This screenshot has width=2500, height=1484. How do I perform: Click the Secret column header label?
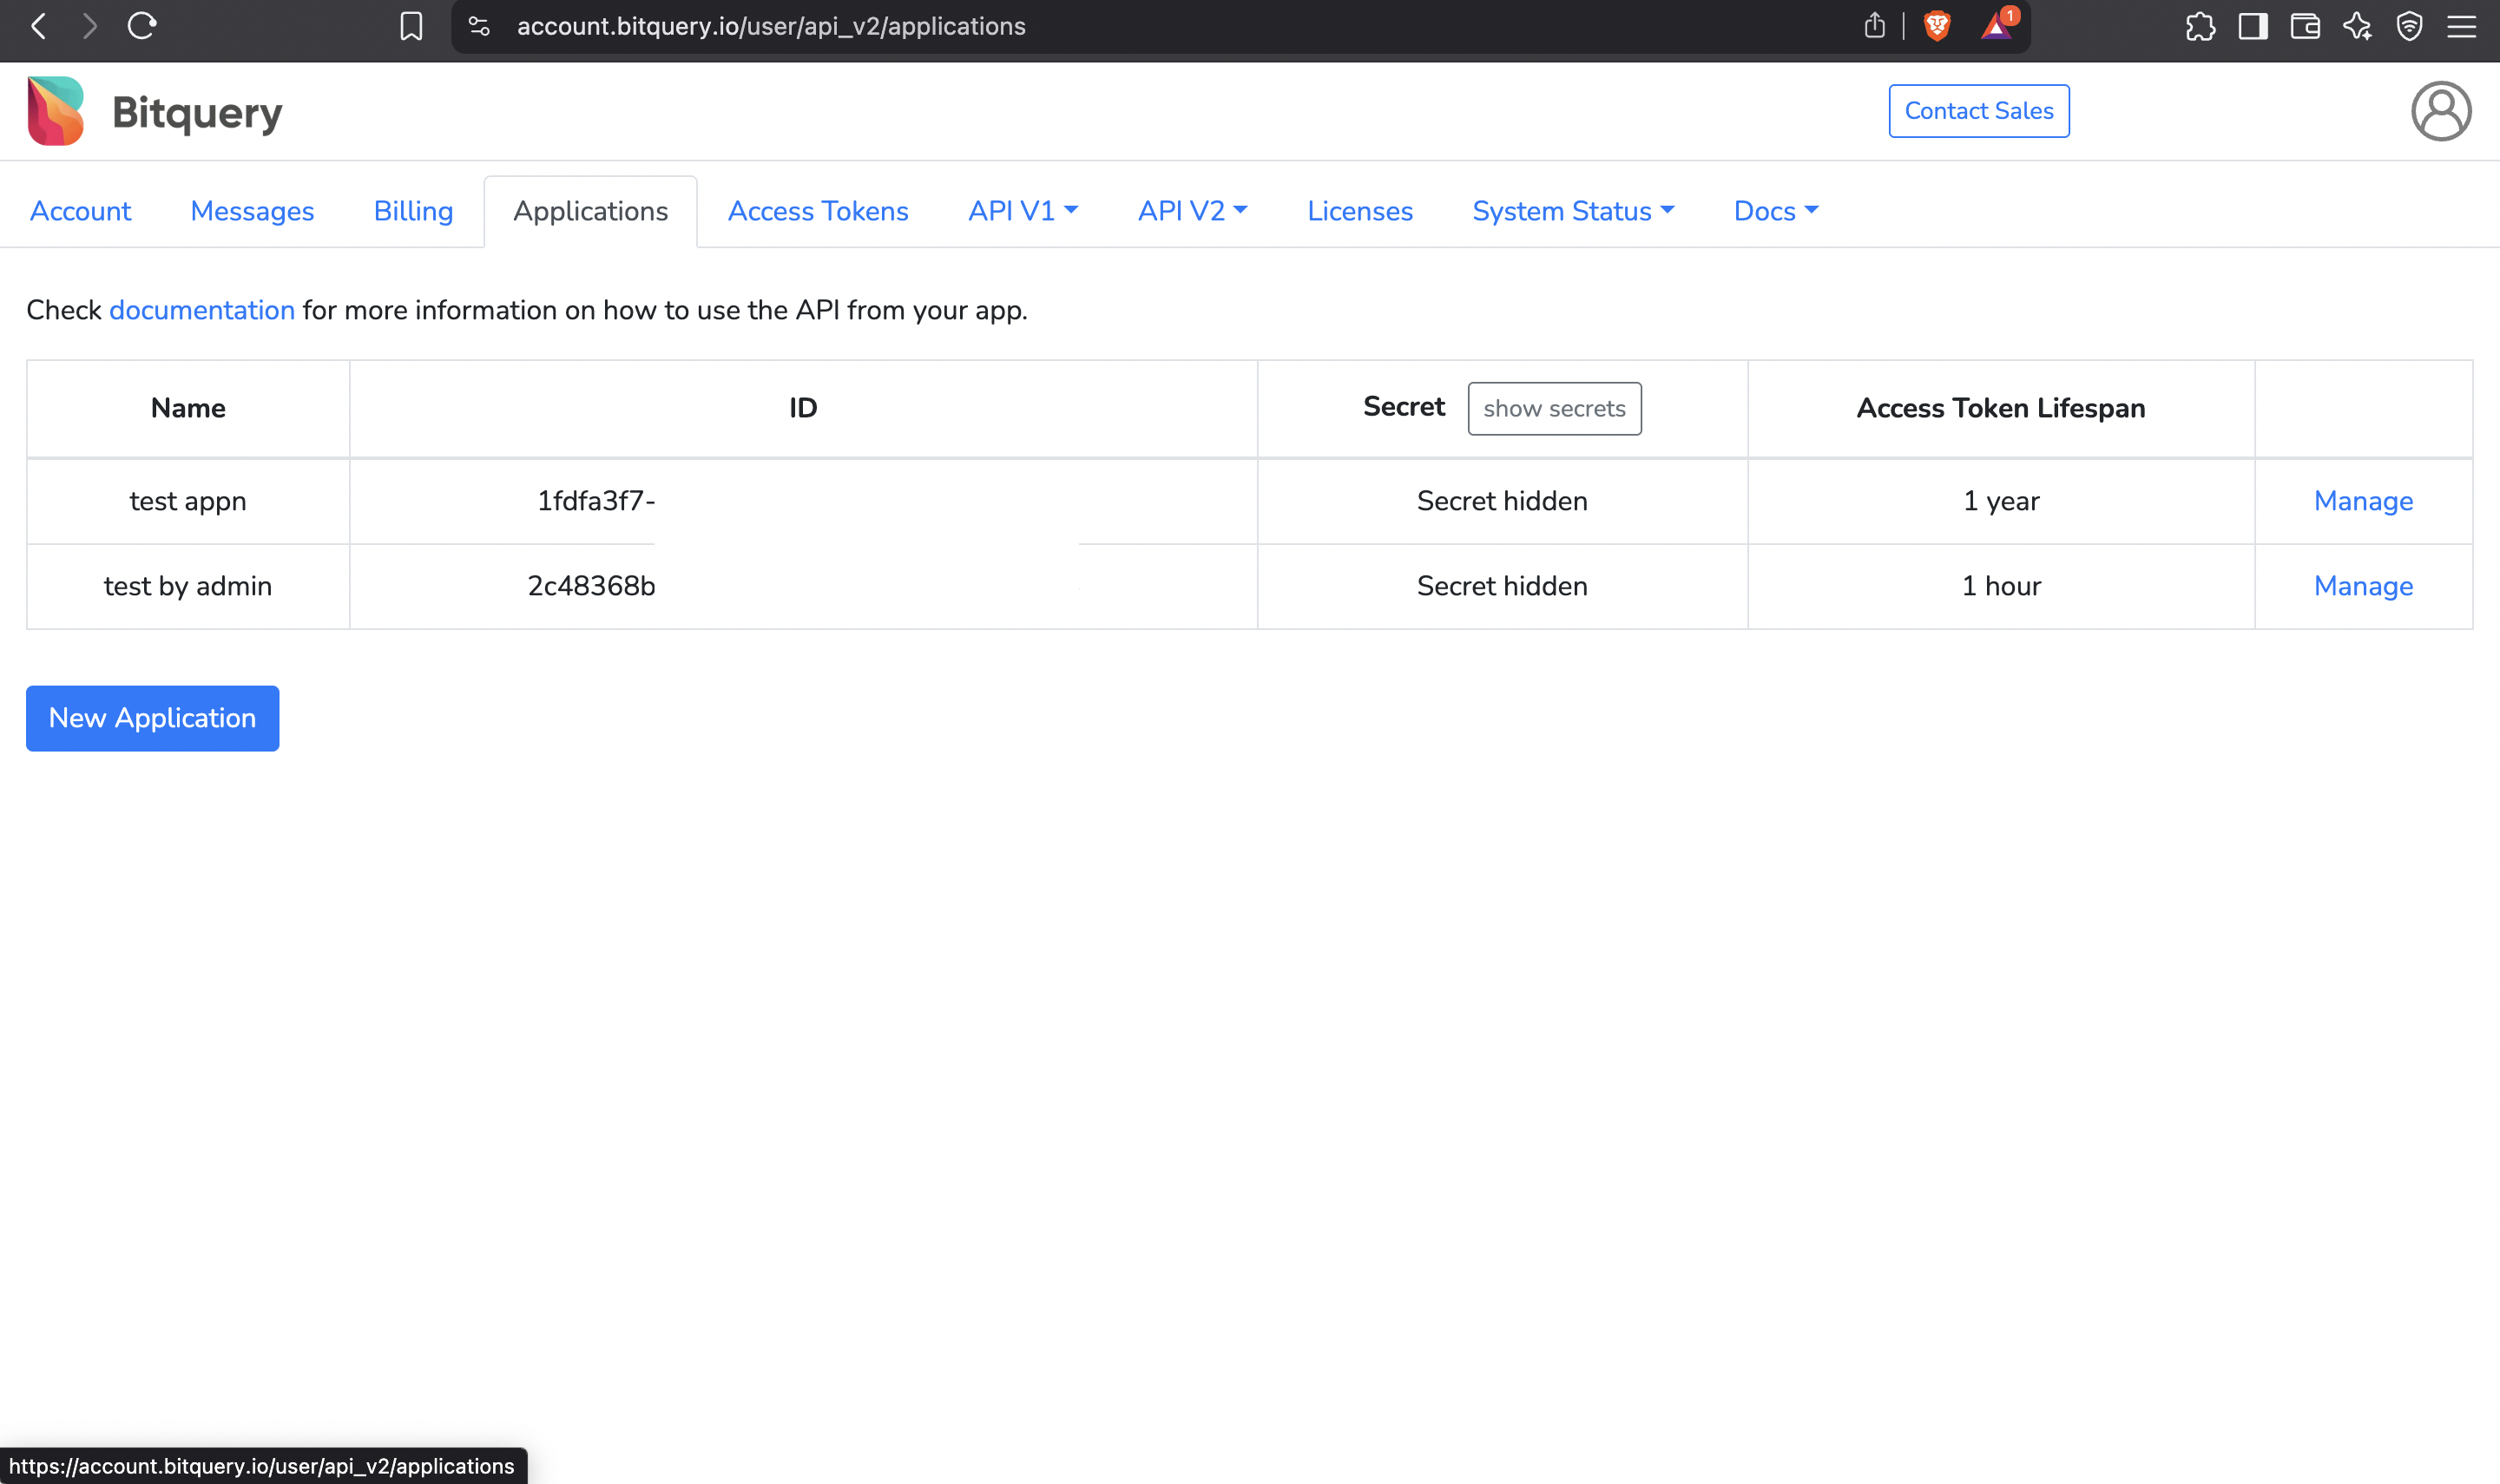pyautogui.click(x=1404, y=406)
